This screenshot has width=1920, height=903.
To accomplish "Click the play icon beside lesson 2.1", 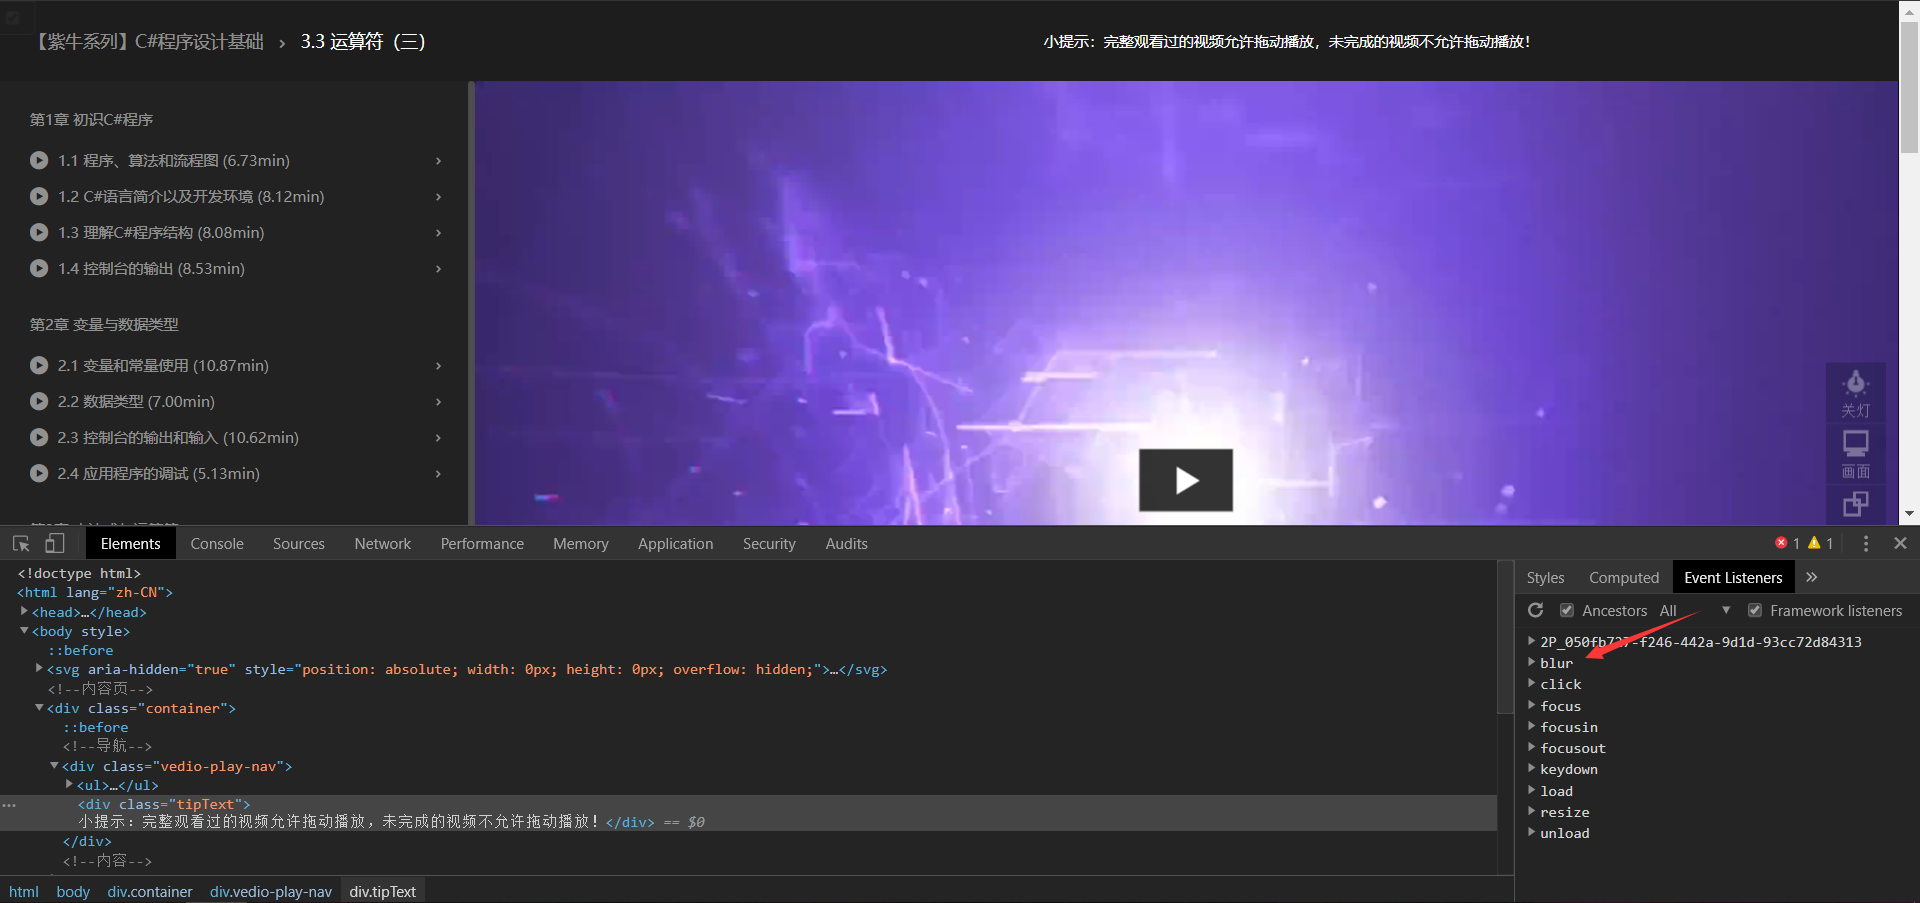I will [x=39, y=365].
